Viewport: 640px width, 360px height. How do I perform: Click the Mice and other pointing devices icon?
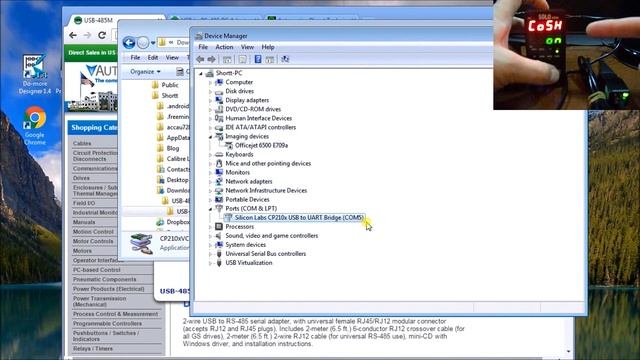point(219,164)
